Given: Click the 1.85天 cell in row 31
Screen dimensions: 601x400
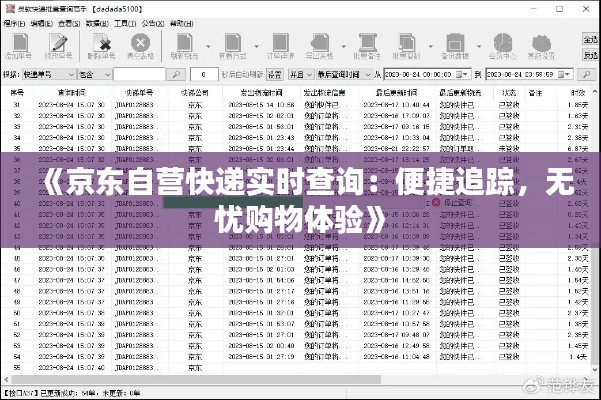Looking at the screenshot, I should pos(578,105).
